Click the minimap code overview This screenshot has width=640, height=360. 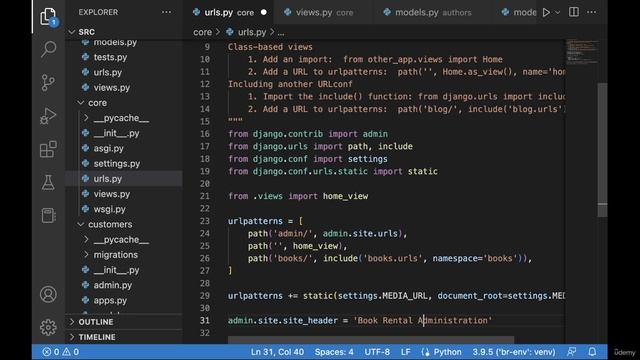582,52
